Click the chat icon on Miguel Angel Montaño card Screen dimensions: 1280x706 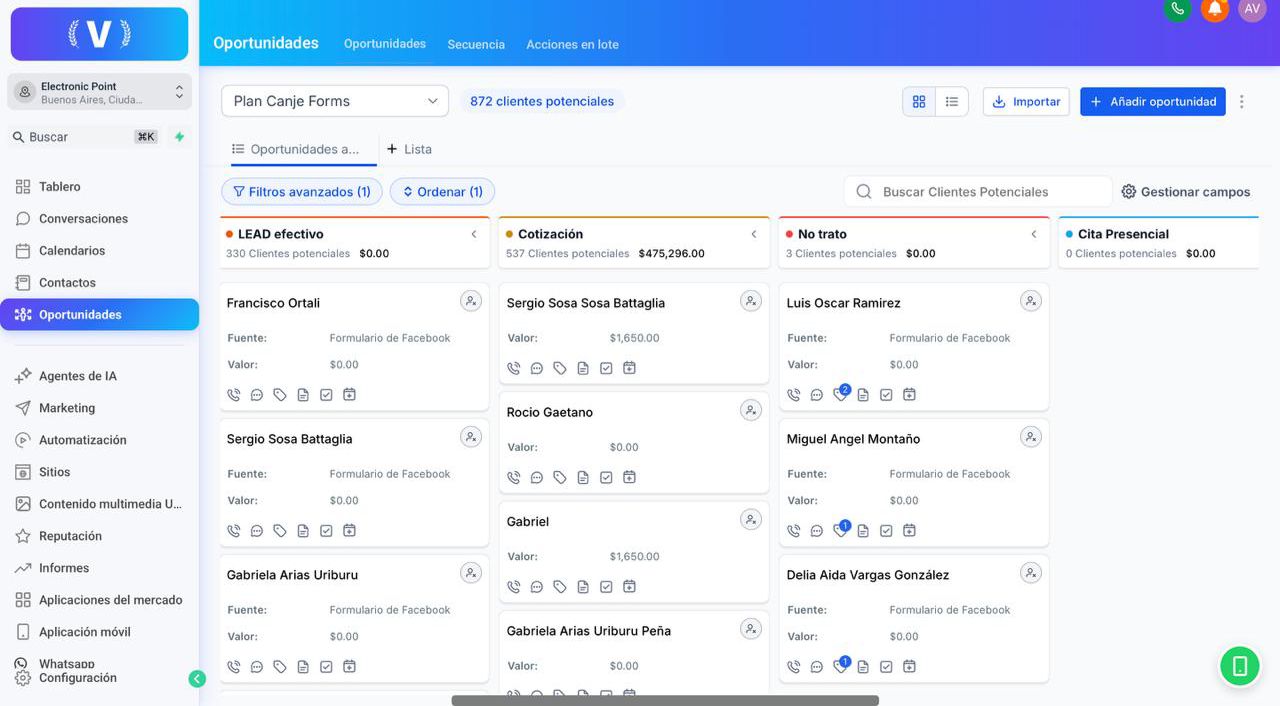coord(817,531)
